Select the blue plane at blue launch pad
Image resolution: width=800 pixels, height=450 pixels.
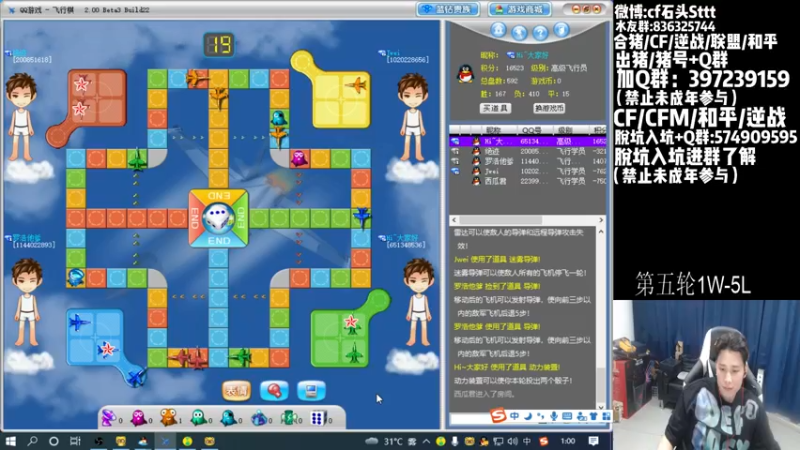coord(136,377)
